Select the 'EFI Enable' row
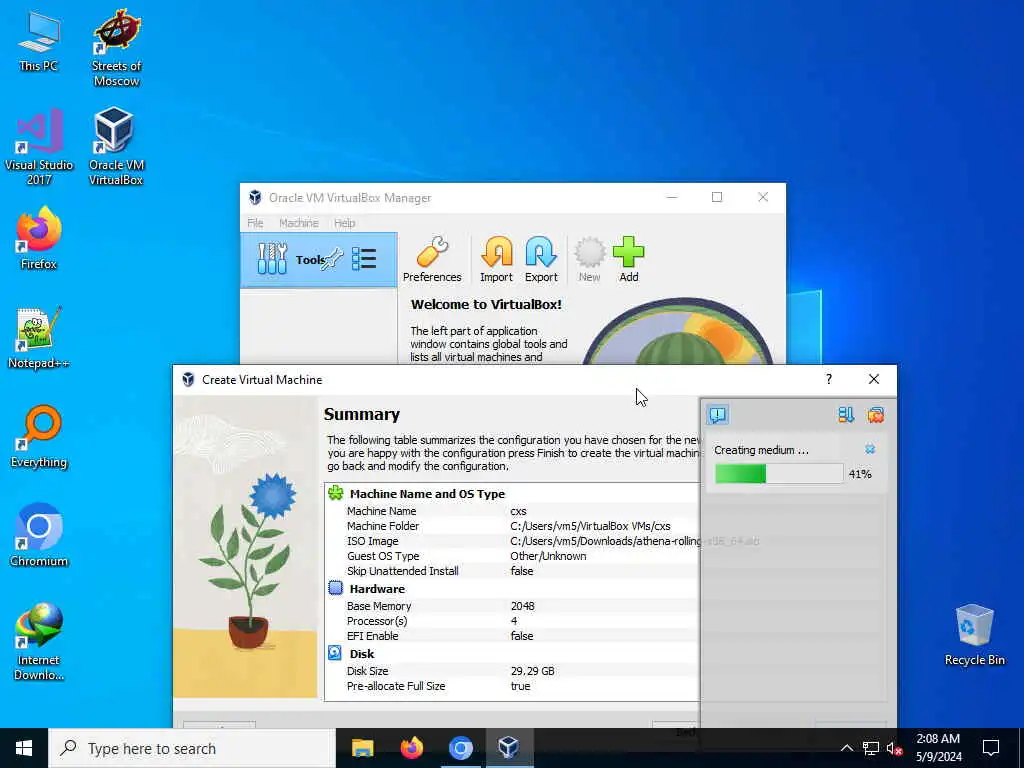The image size is (1024, 768). click(512, 636)
